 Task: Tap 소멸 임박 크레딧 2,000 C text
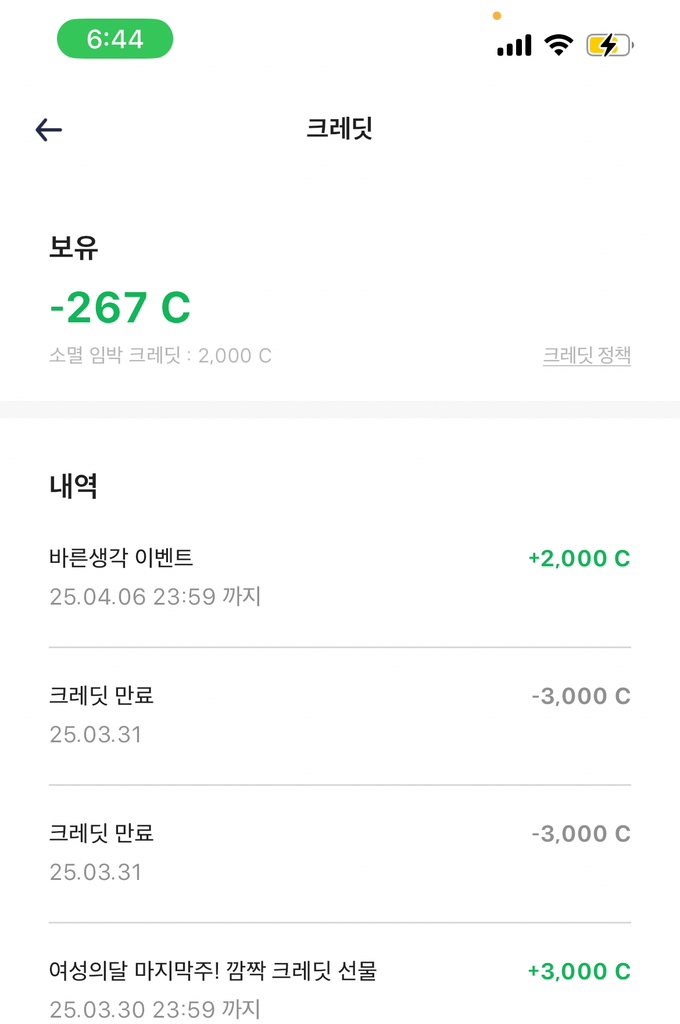pos(160,356)
